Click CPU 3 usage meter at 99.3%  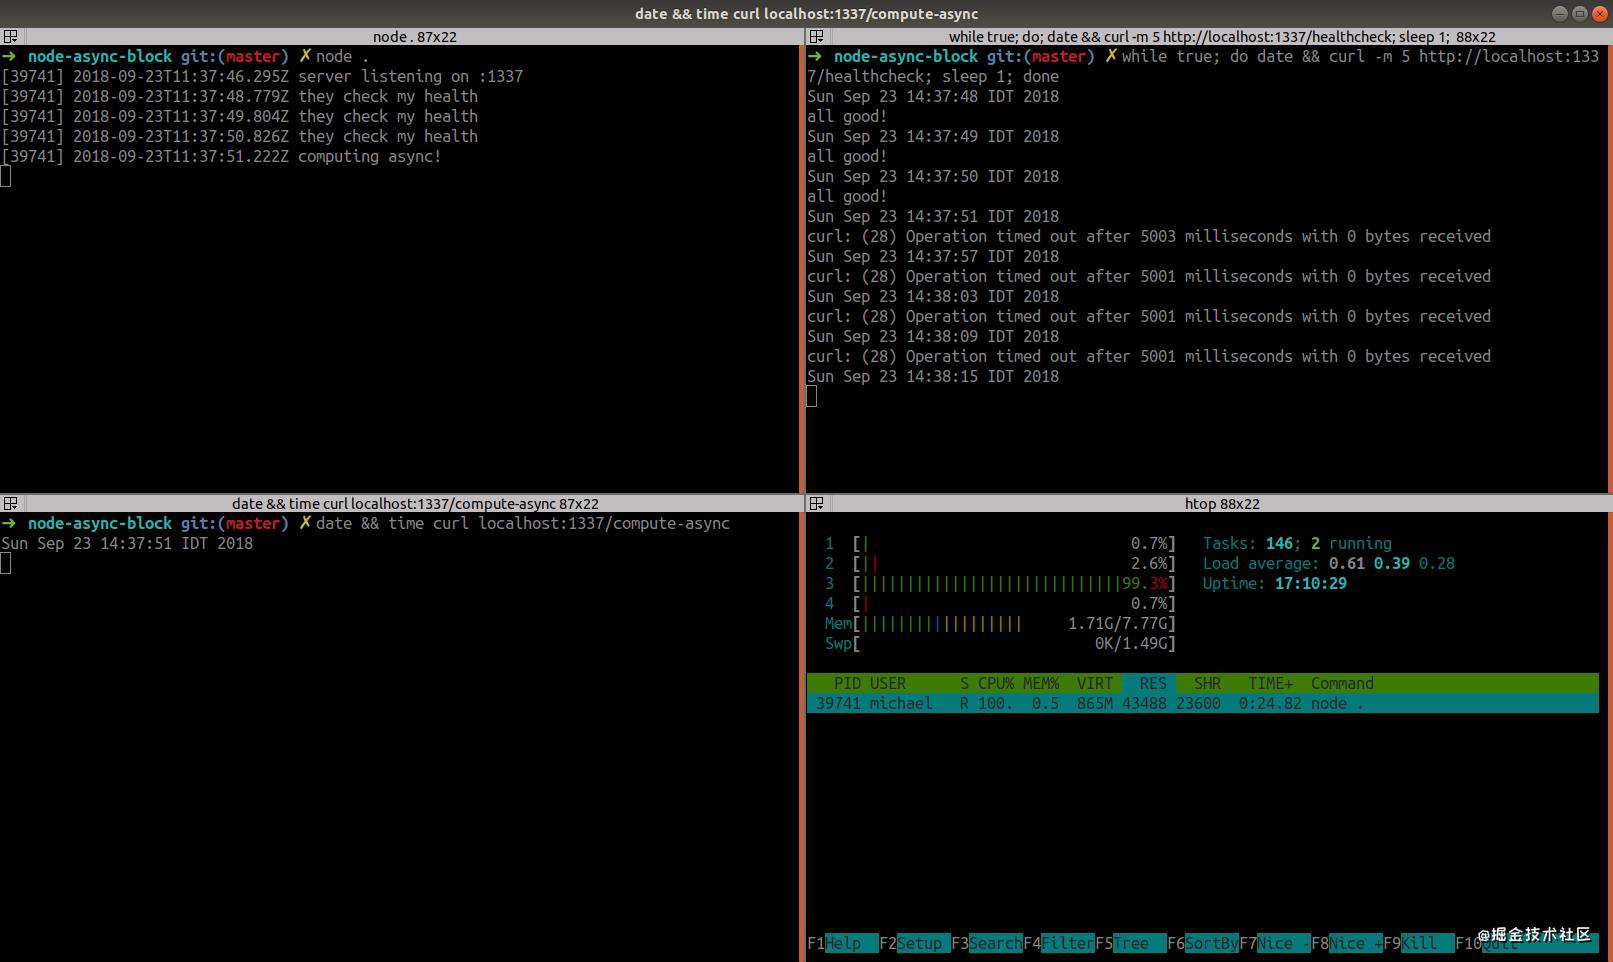[1000, 583]
